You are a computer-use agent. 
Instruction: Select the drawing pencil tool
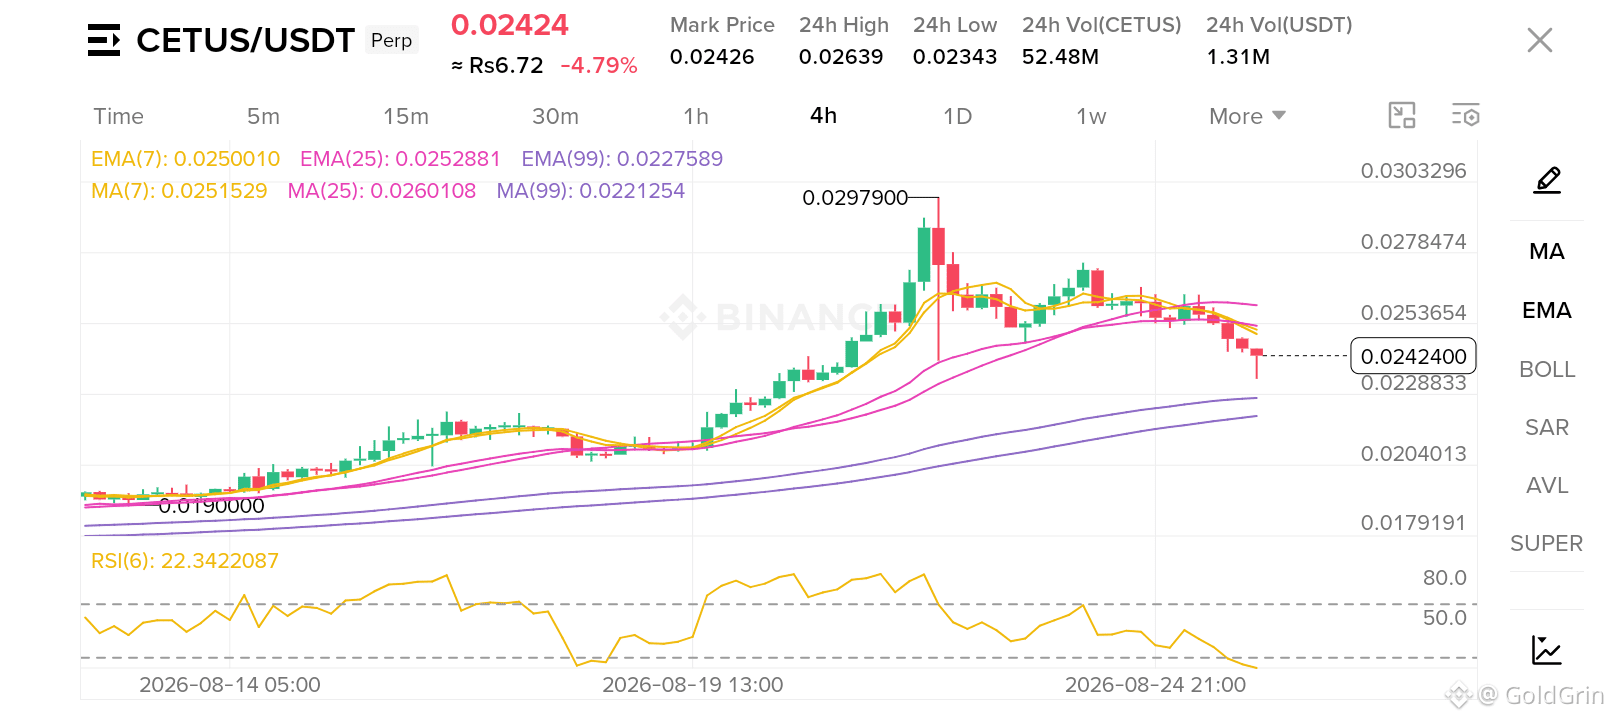click(x=1547, y=180)
